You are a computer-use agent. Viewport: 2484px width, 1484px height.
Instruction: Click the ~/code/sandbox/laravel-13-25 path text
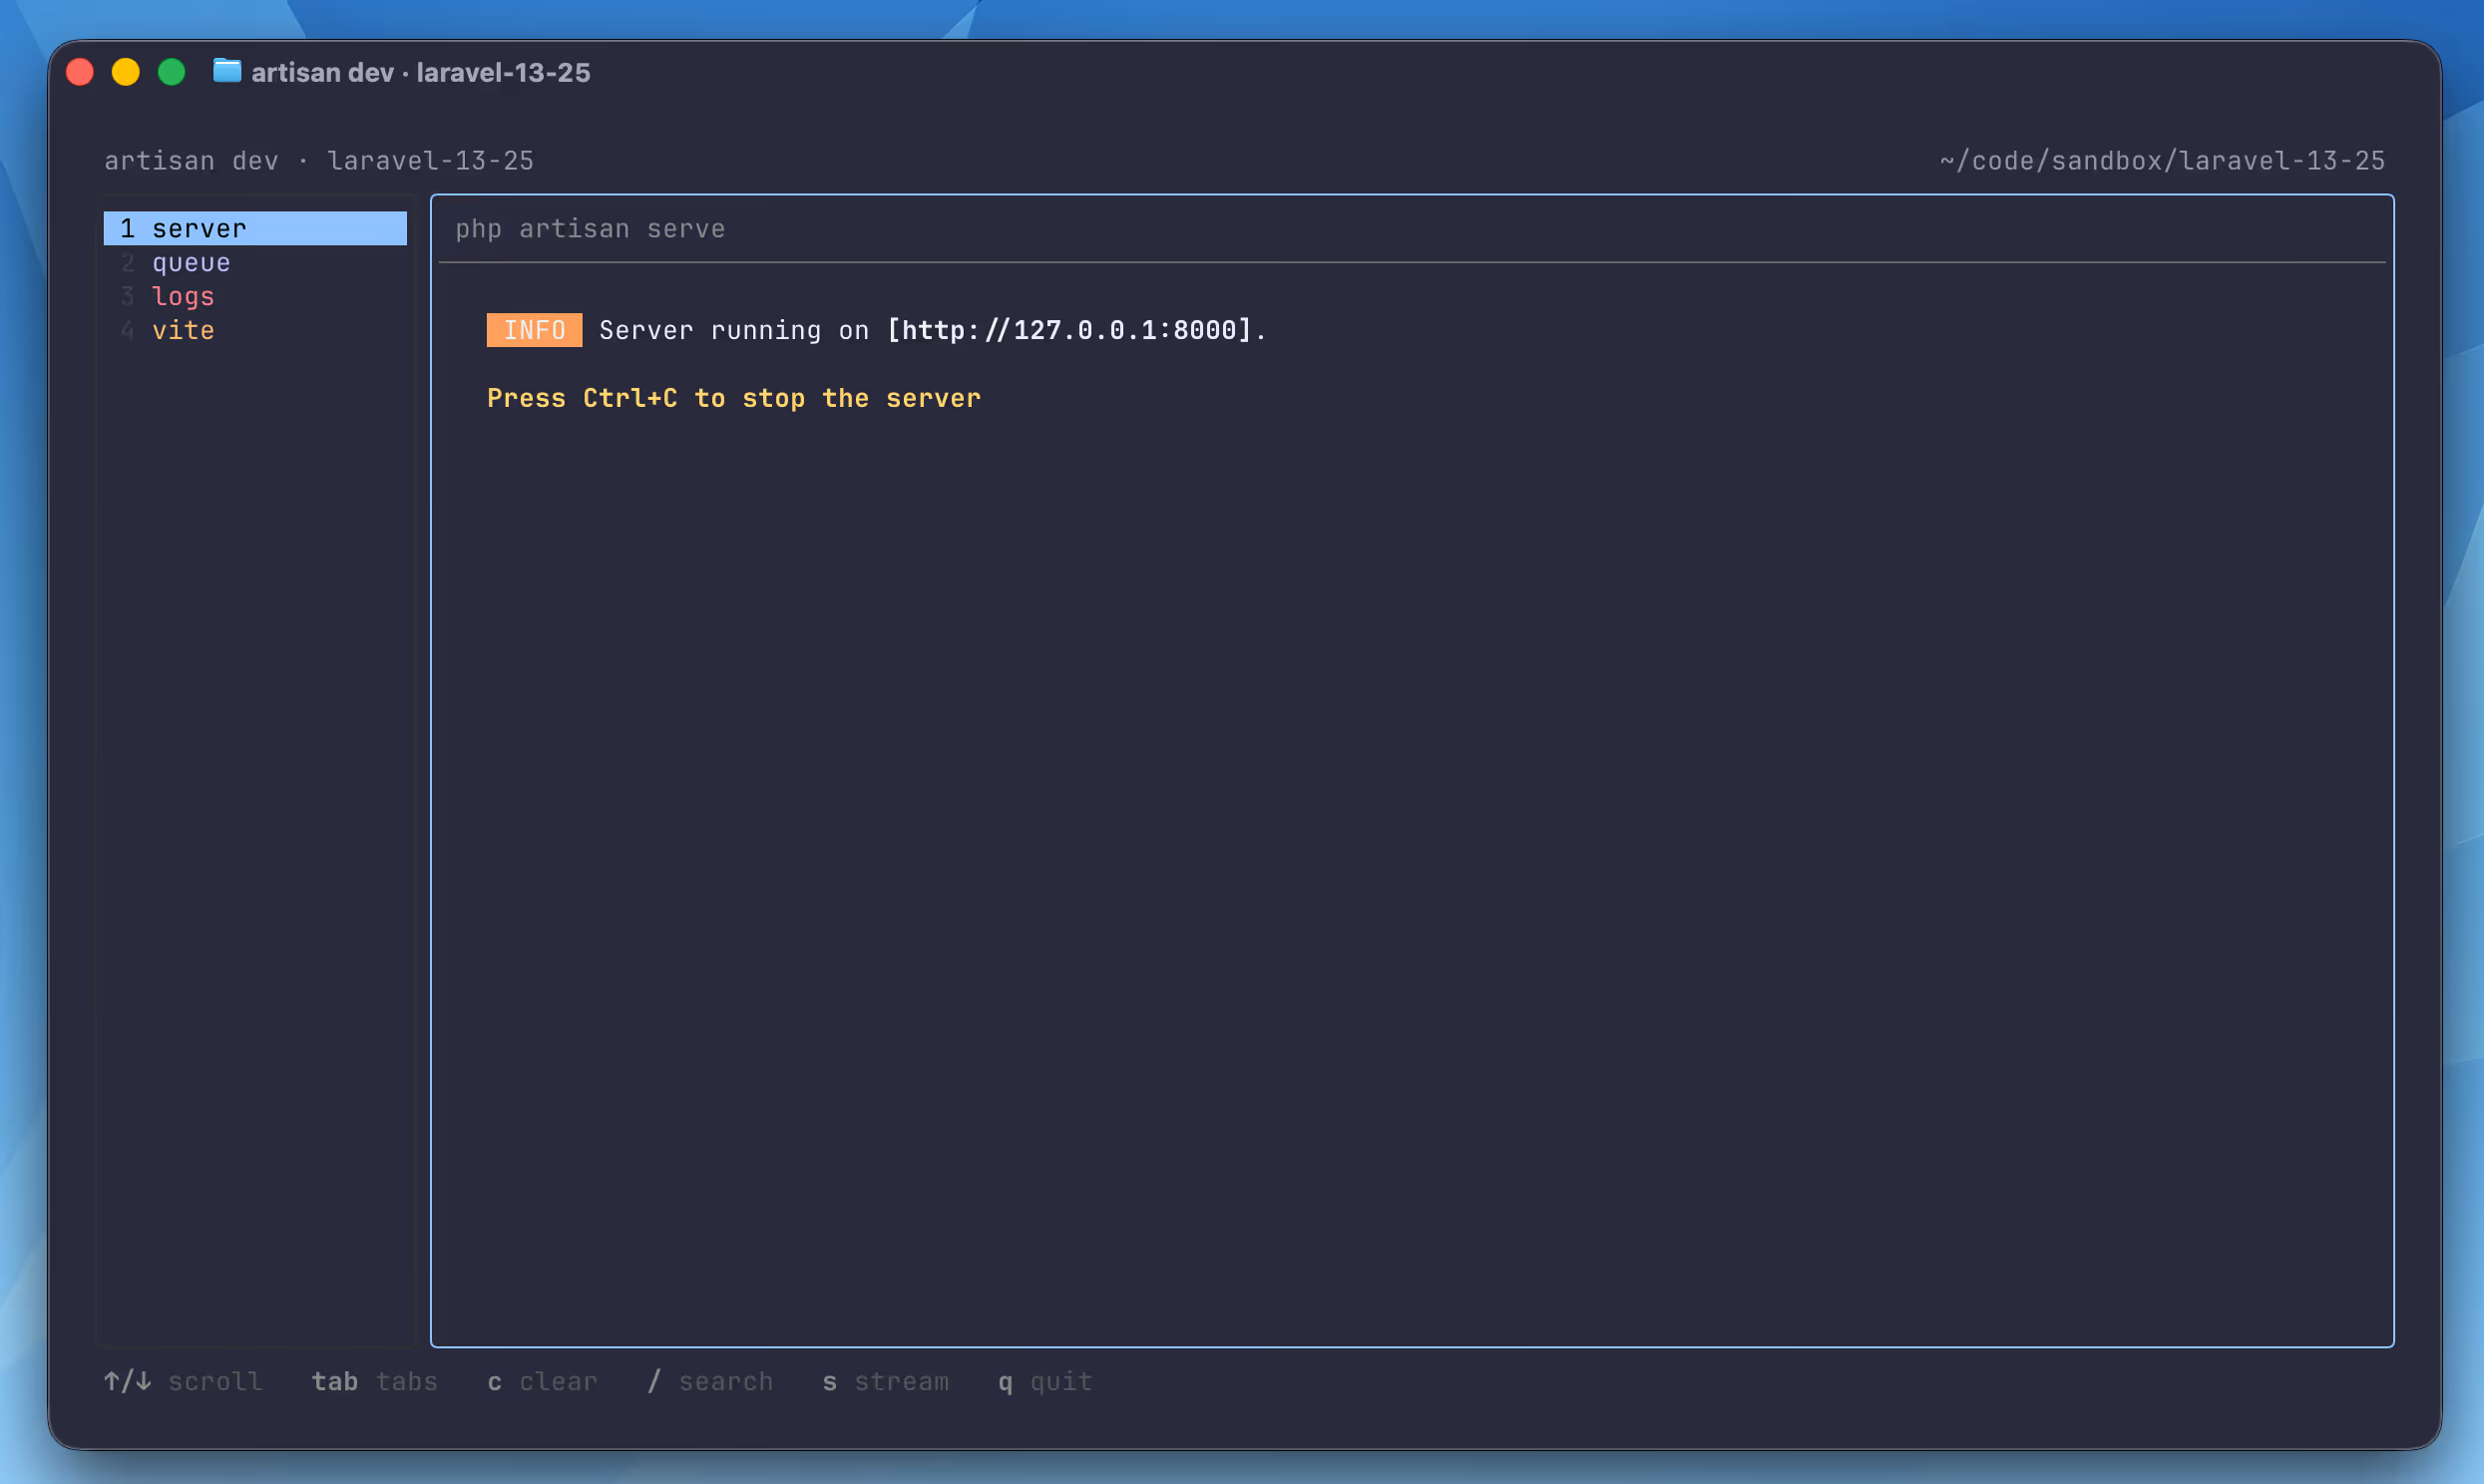point(2162,161)
